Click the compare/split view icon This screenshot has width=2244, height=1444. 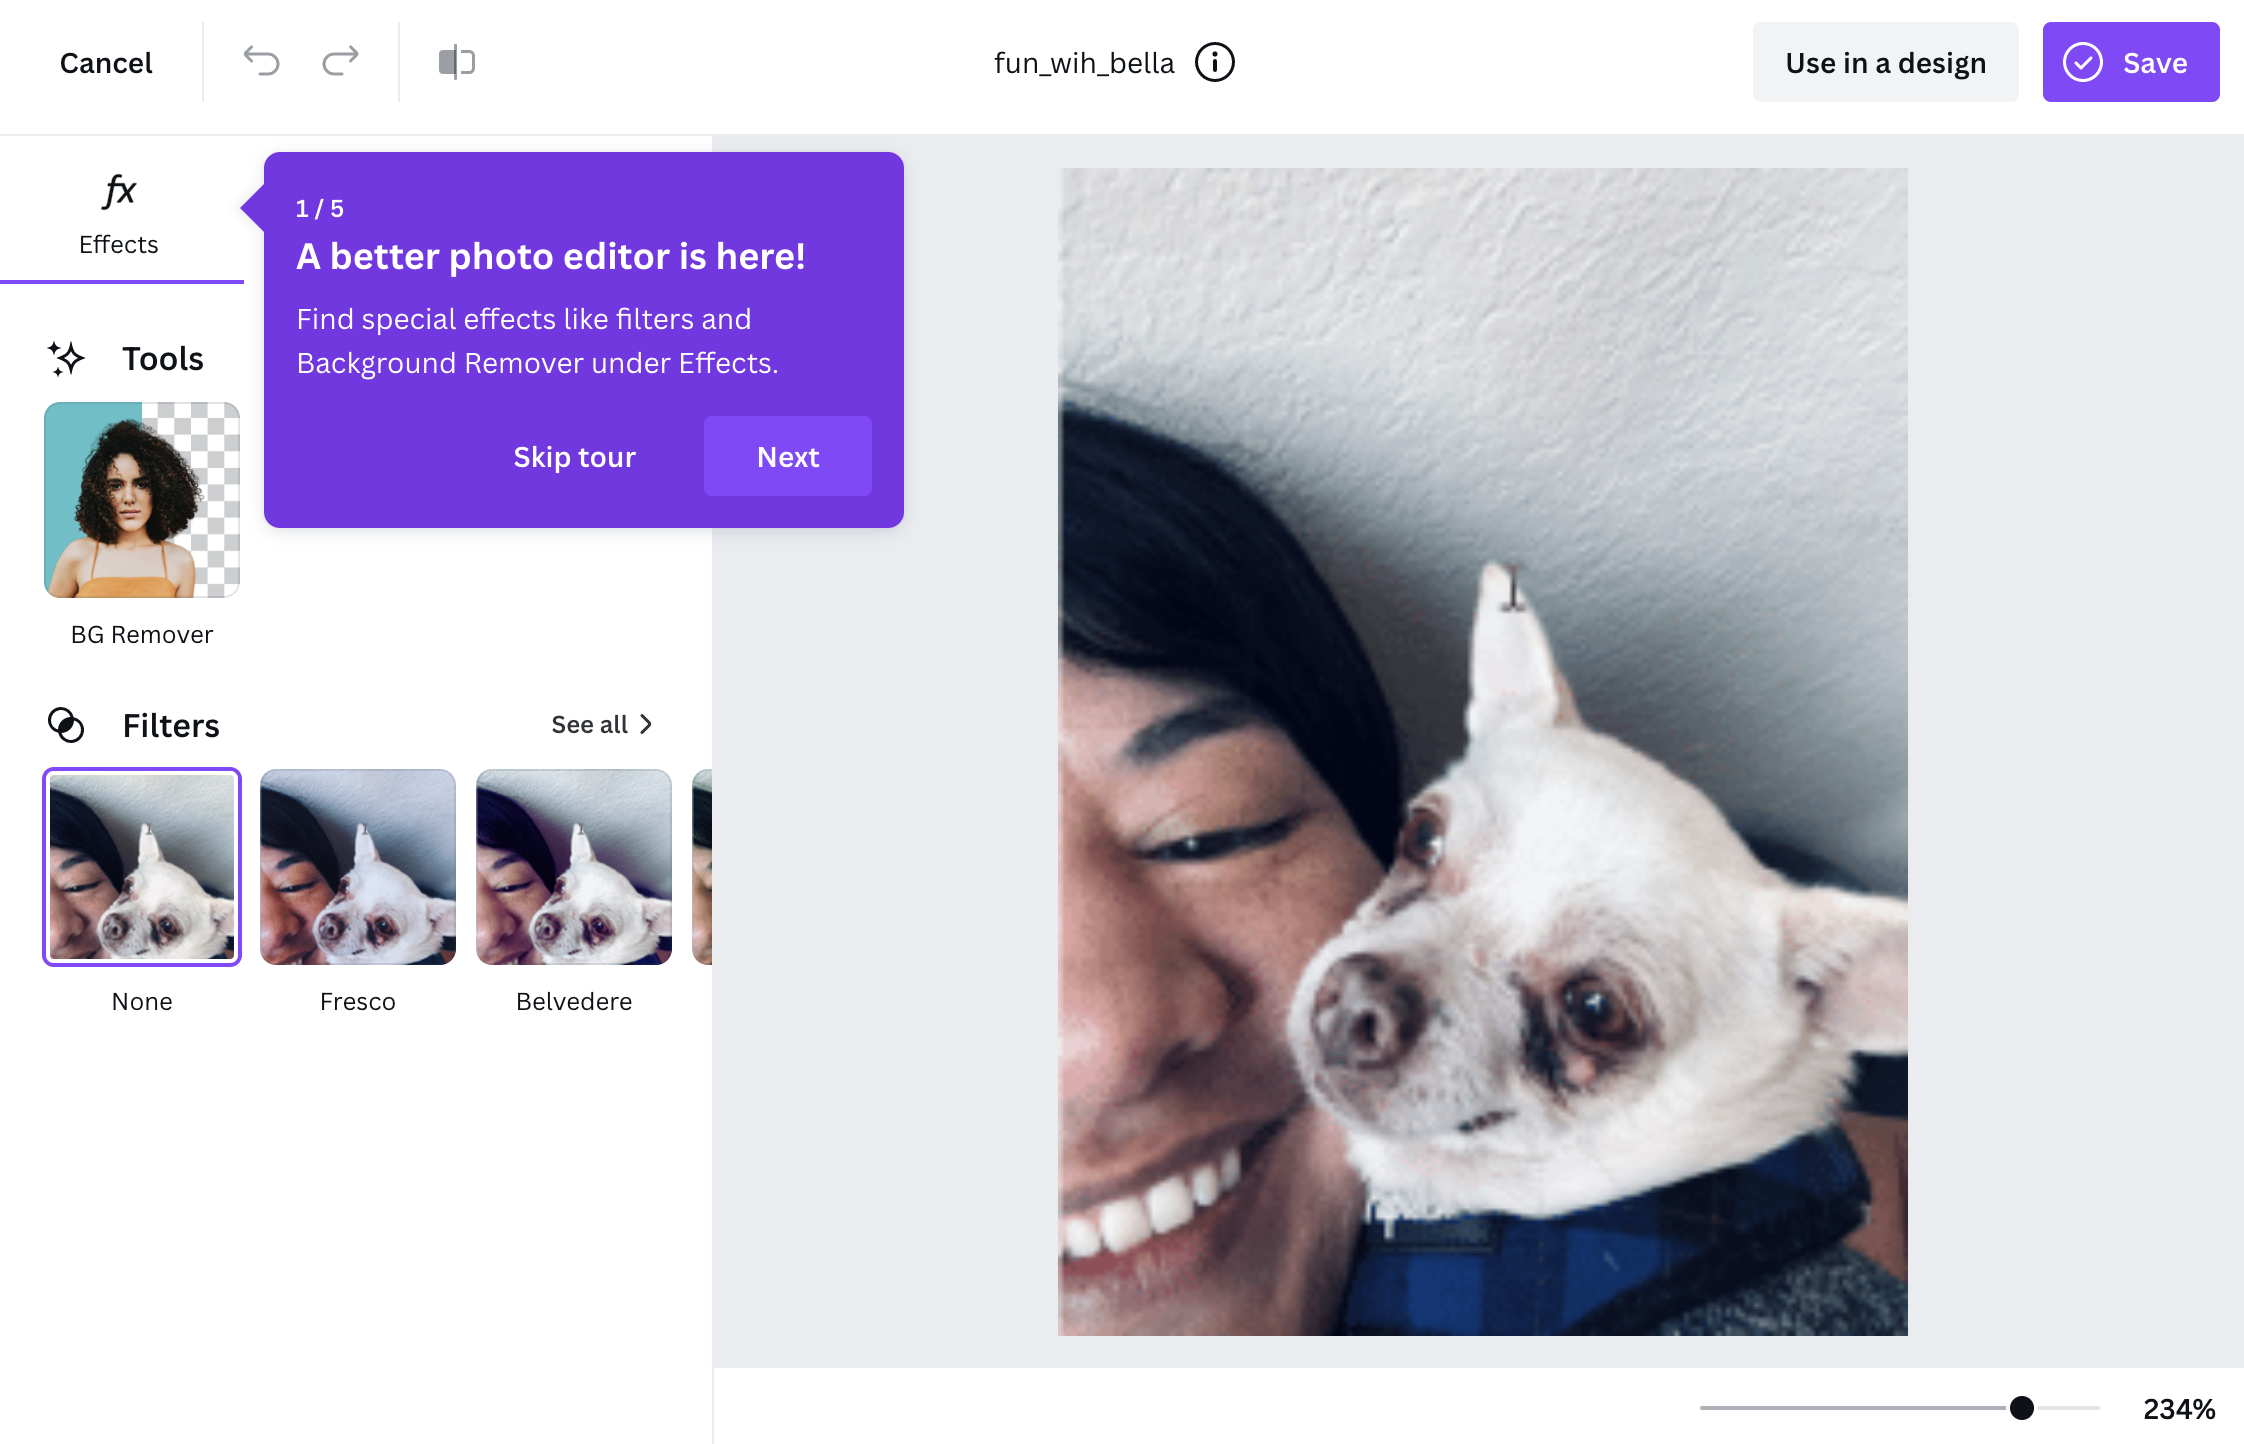[458, 62]
